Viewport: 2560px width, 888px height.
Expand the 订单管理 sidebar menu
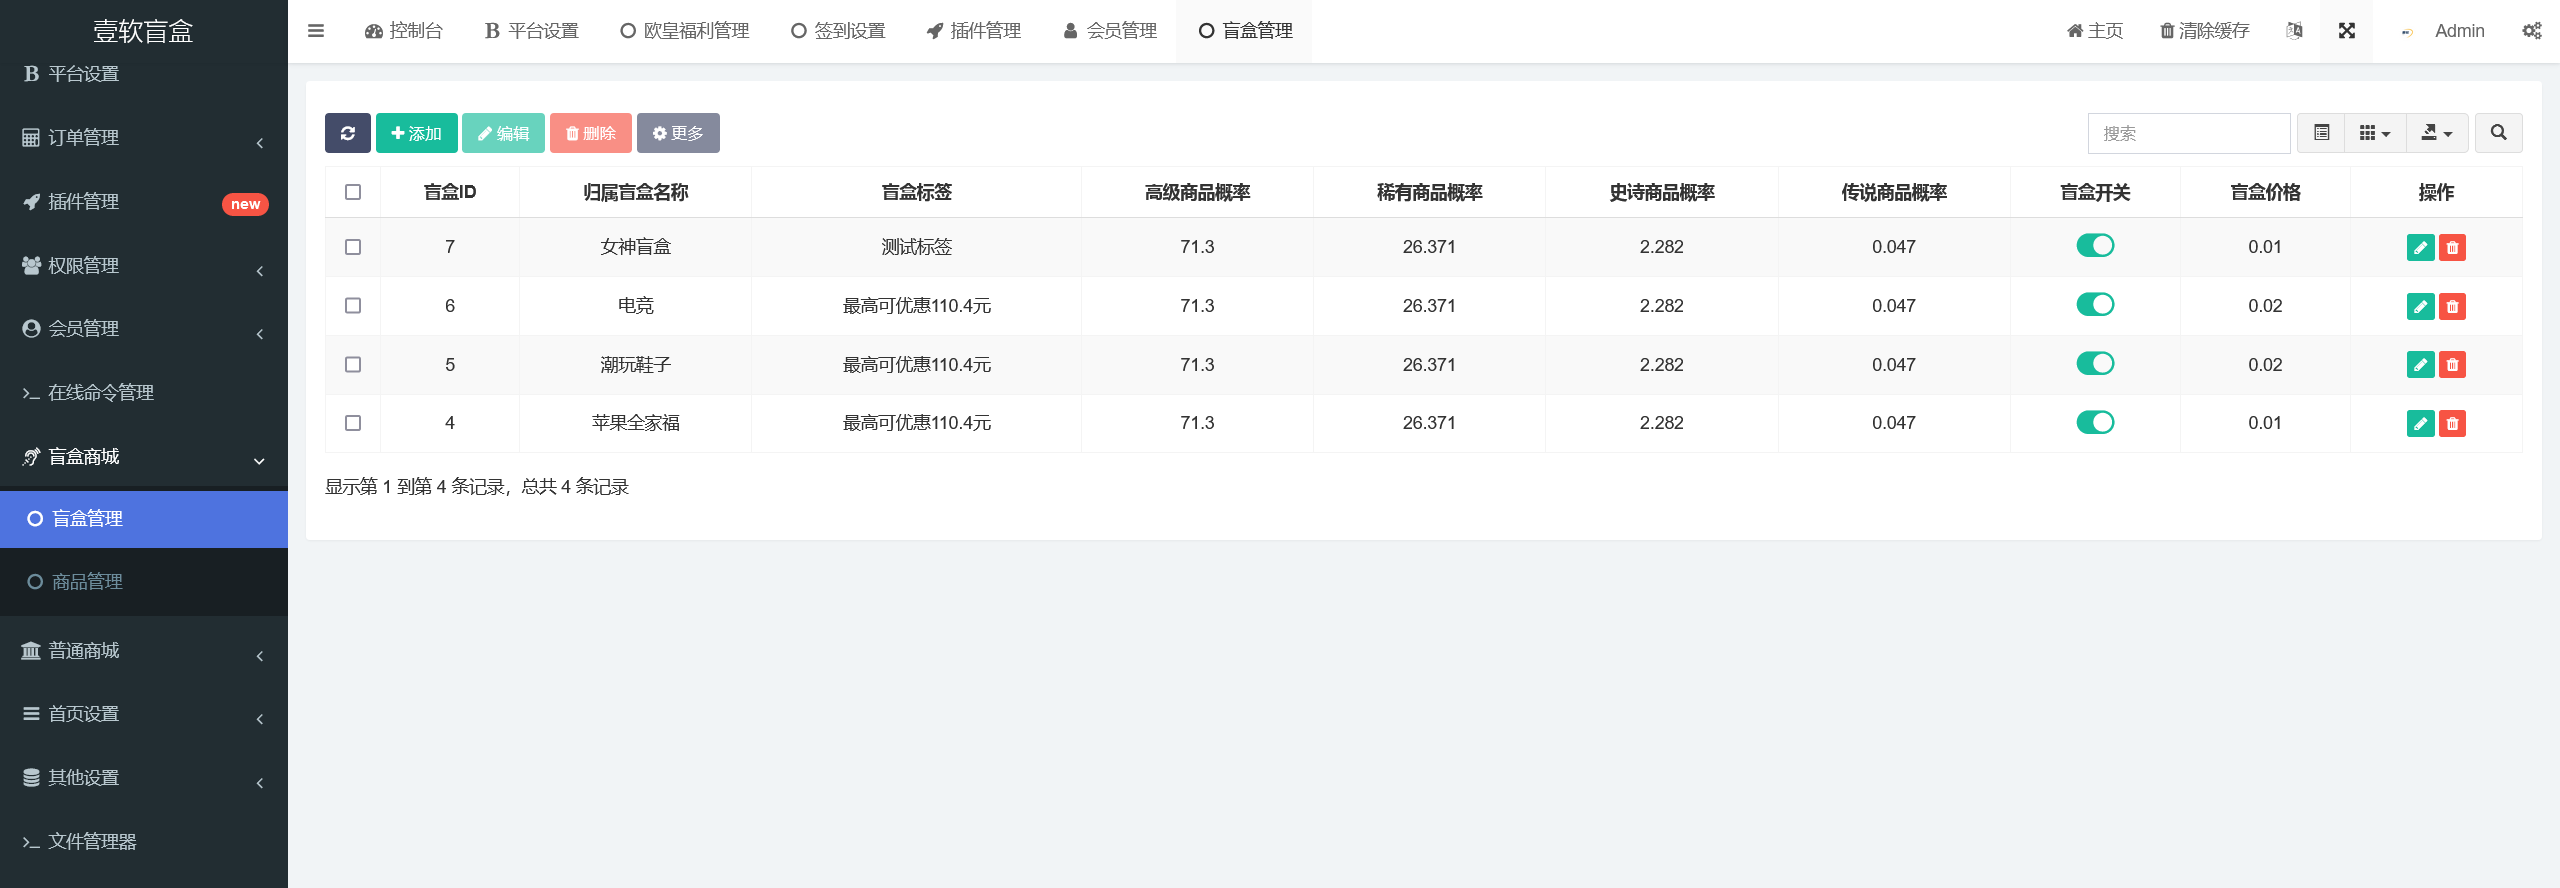click(143, 138)
